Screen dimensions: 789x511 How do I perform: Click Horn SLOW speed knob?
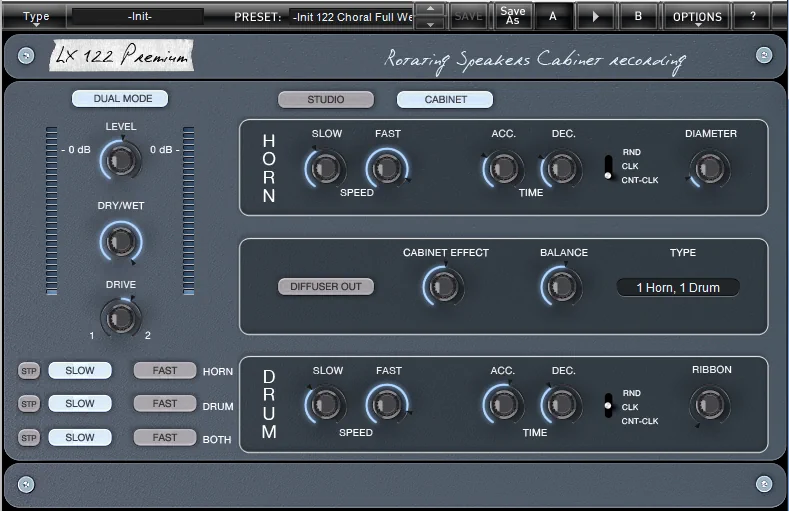point(326,168)
